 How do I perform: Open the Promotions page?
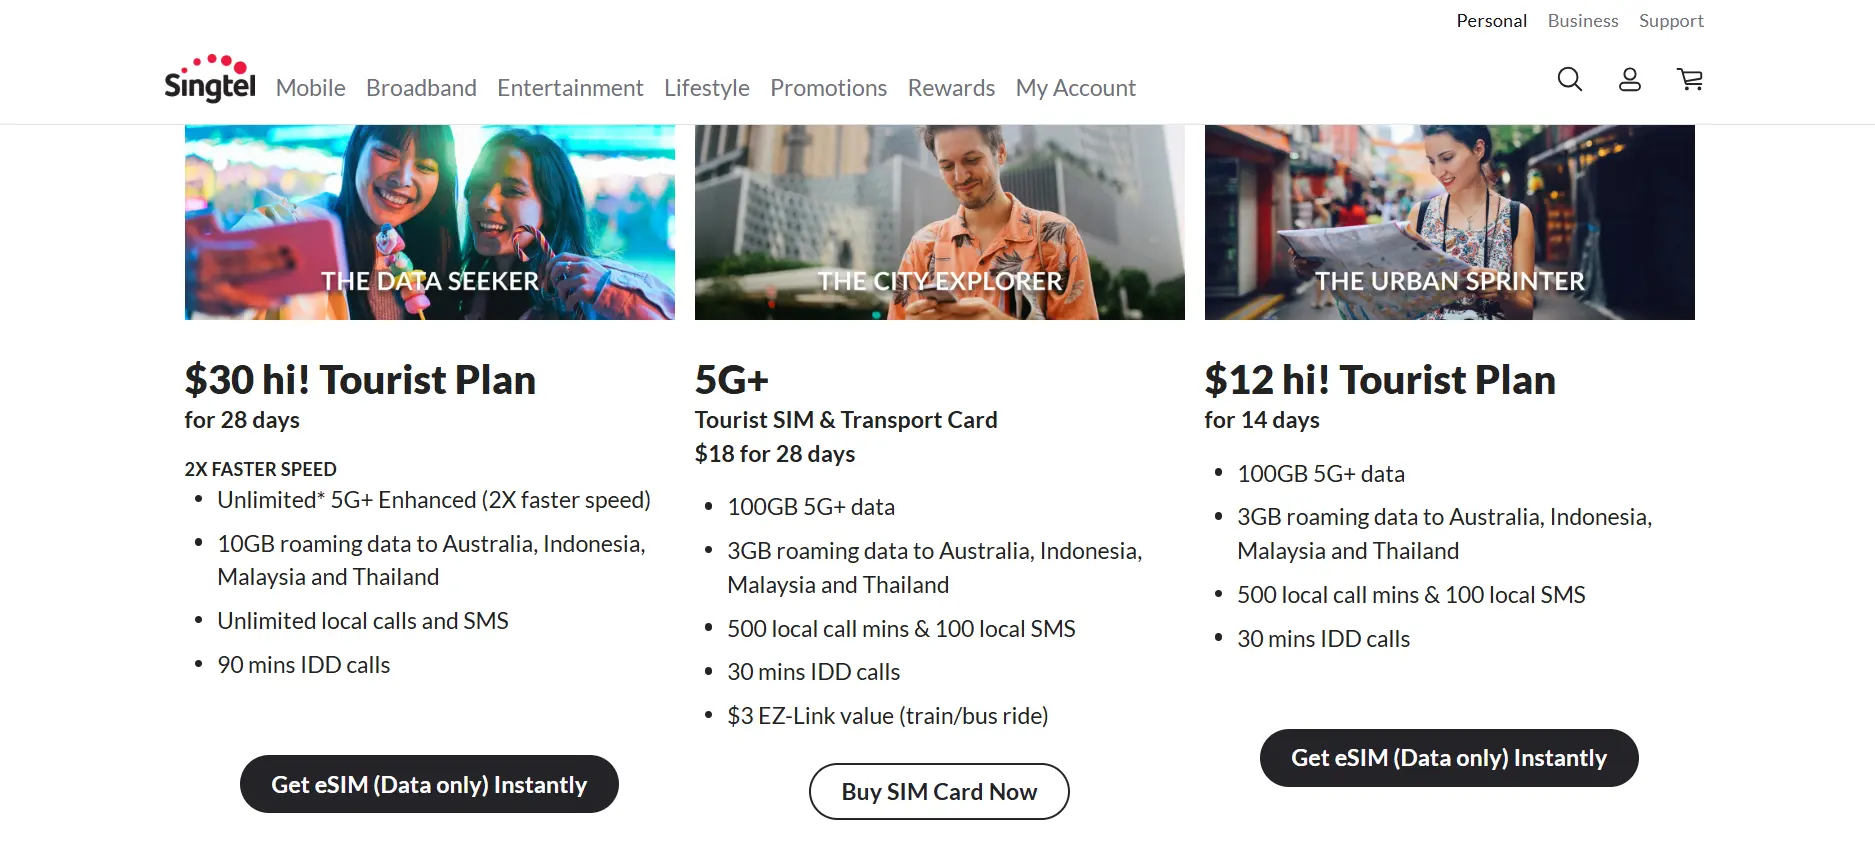click(x=828, y=88)
